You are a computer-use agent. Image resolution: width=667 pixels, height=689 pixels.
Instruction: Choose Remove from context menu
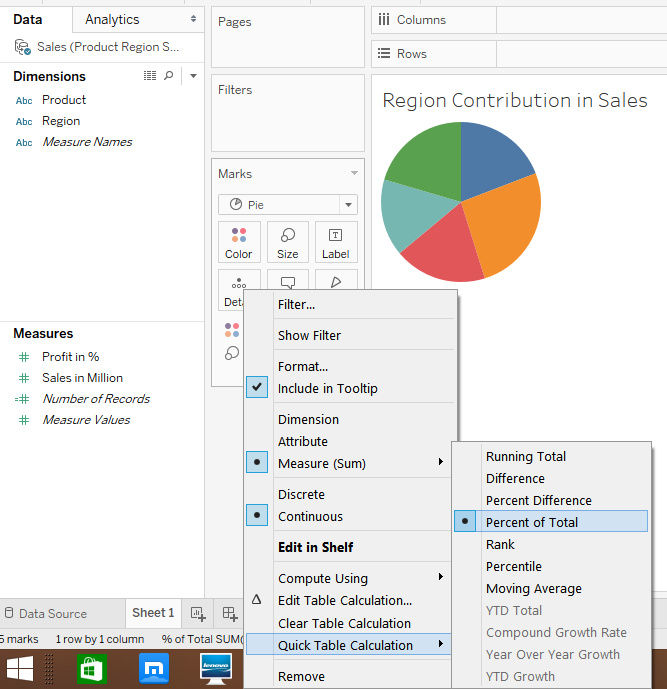click(x=301, y=677)
